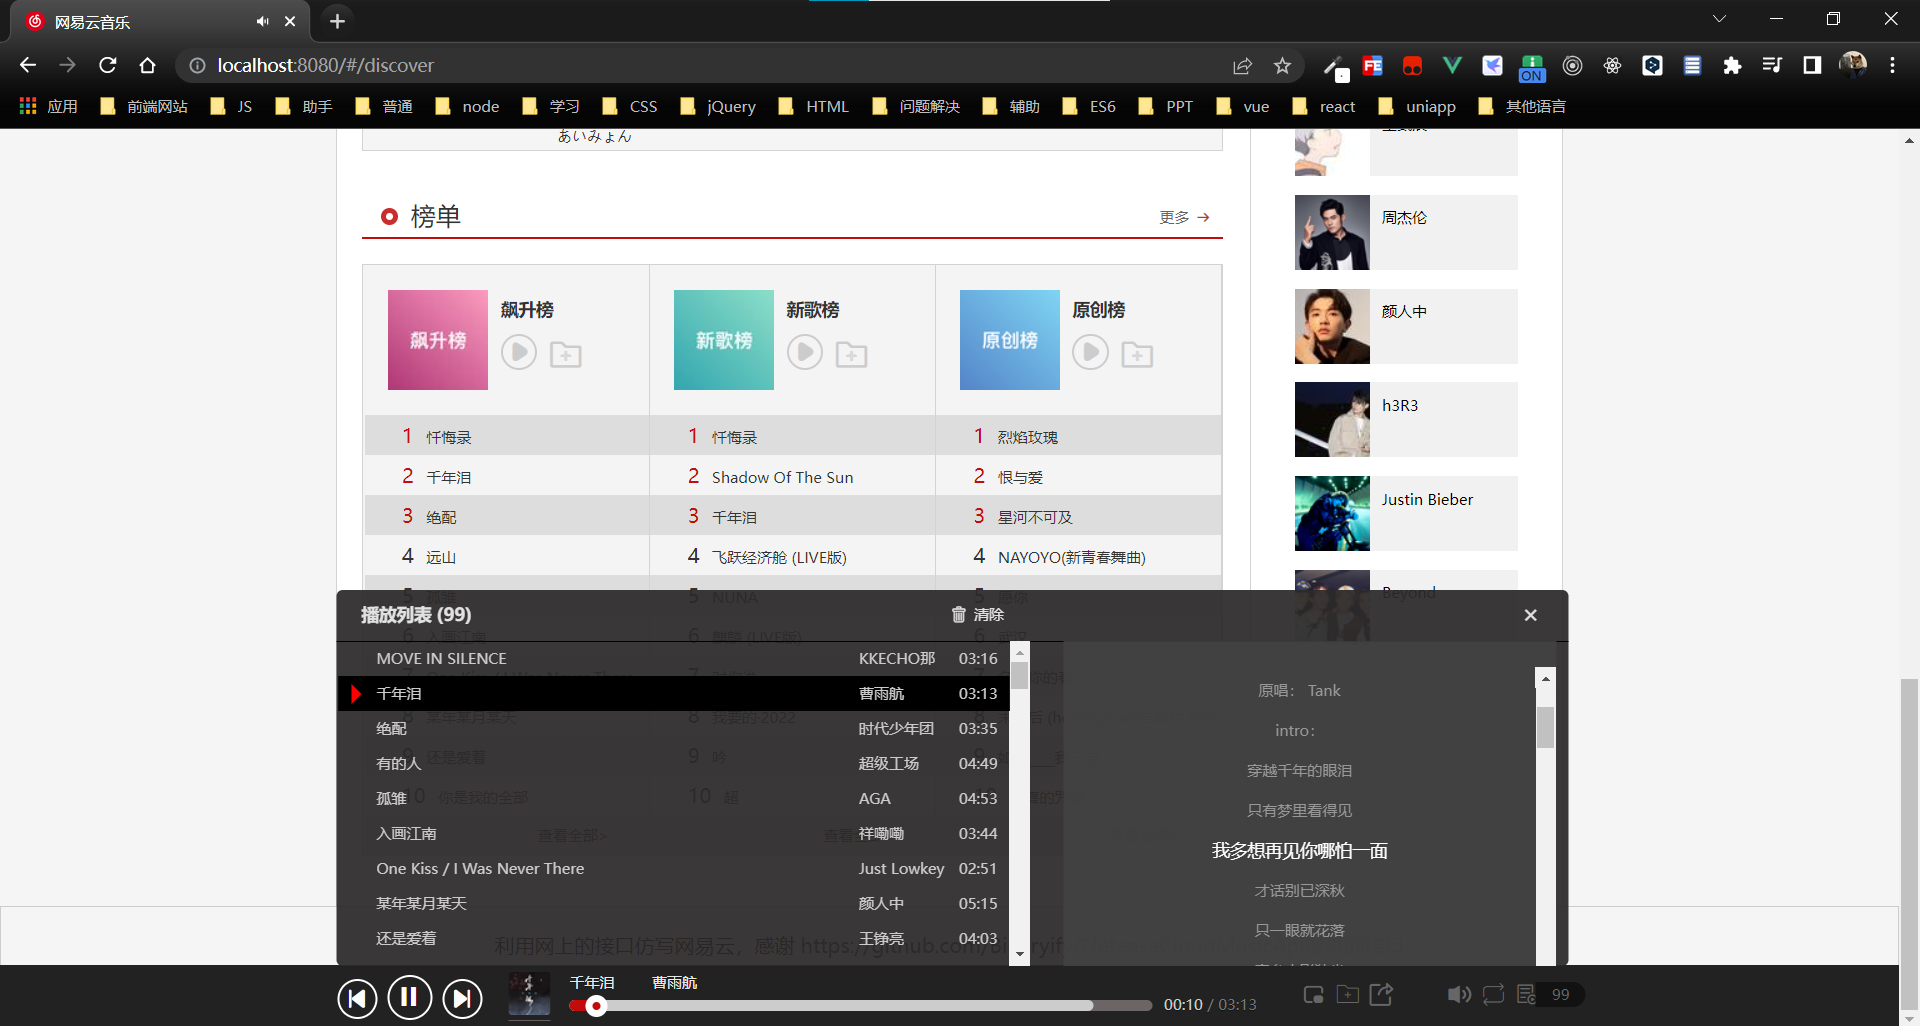Open the react bookmark folder
The width and height of the screenshot is (1920, 1026).
[x=1324, y=106]
